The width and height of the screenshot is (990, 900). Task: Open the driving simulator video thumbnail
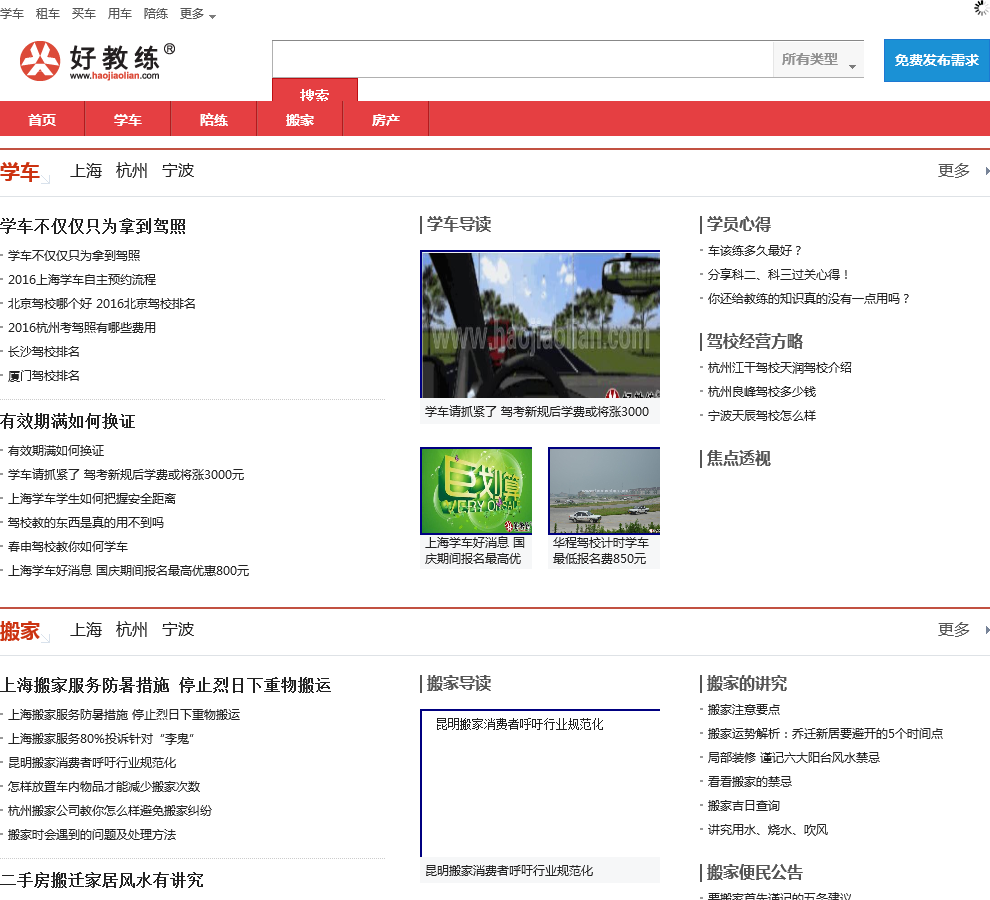point(540,325)
